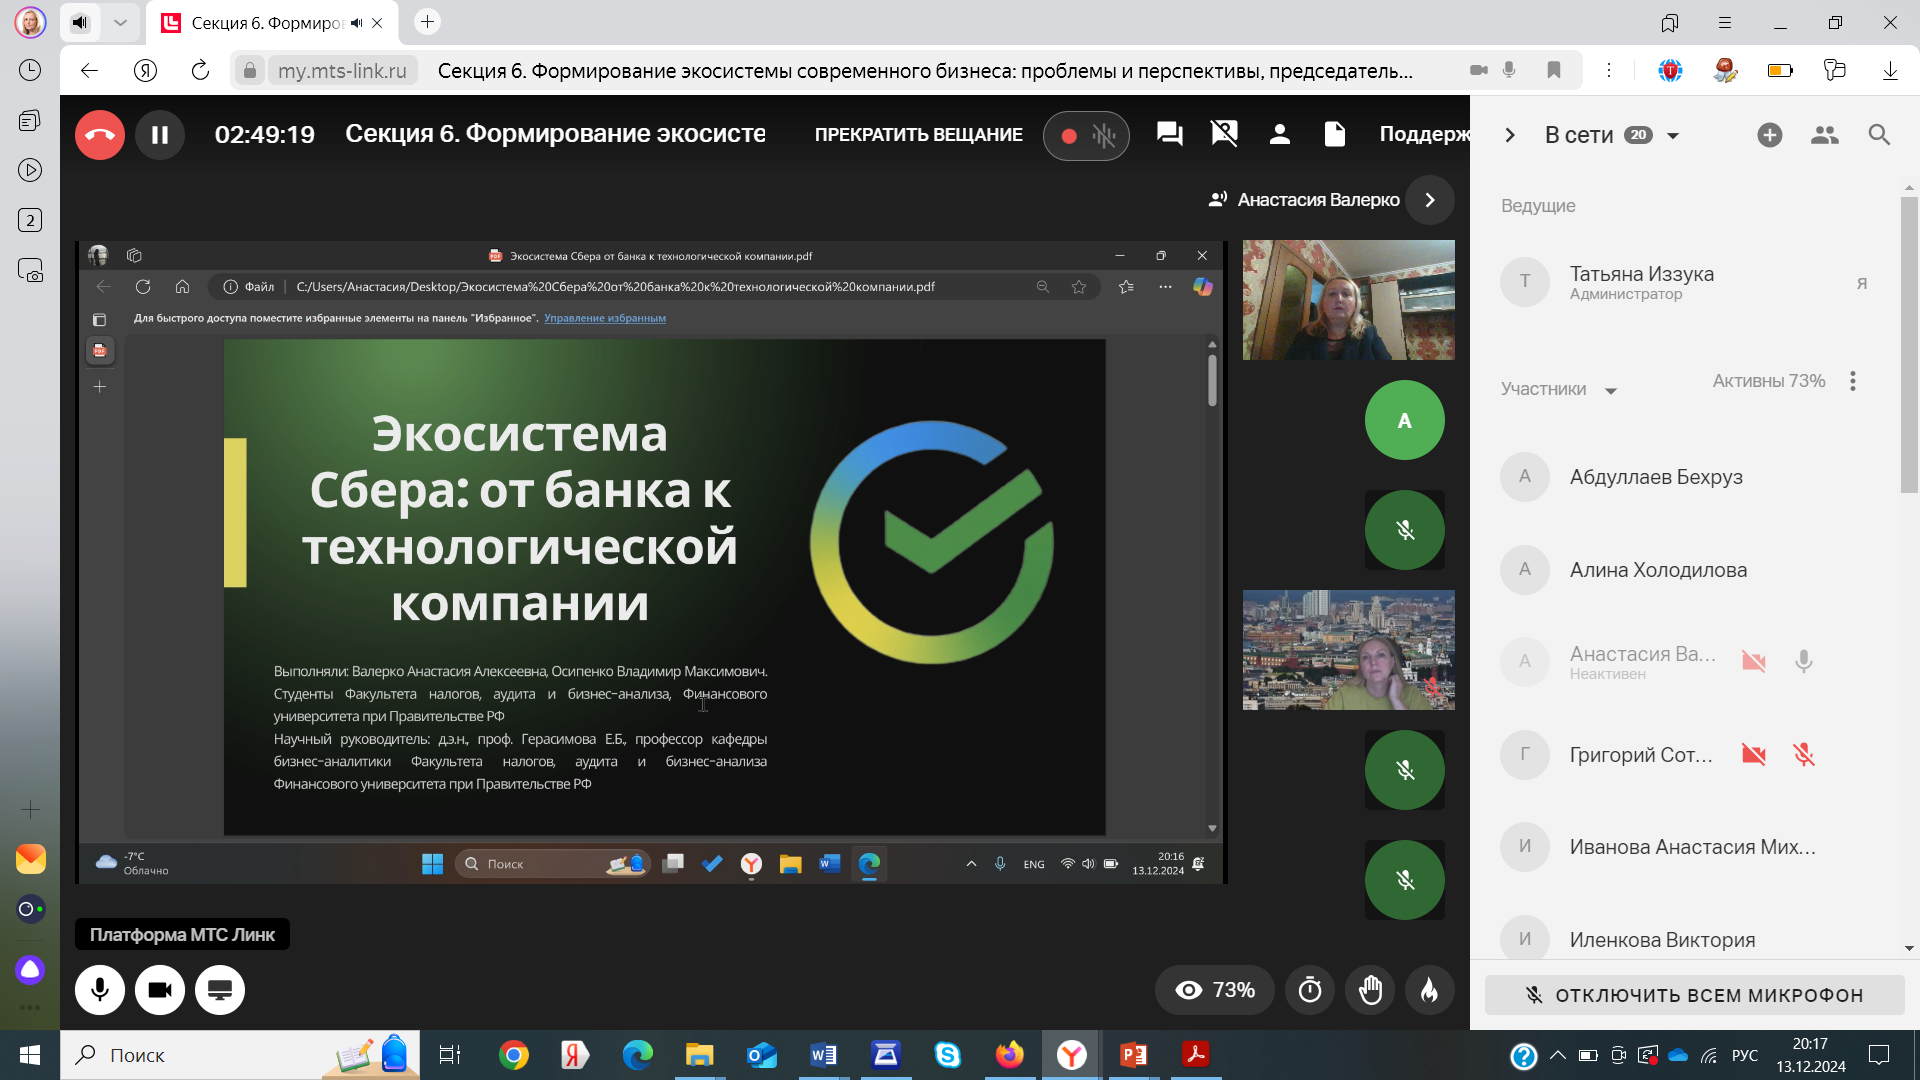Open the Поддержка tab
1920x1080 pixels.
coord(1424,134)
